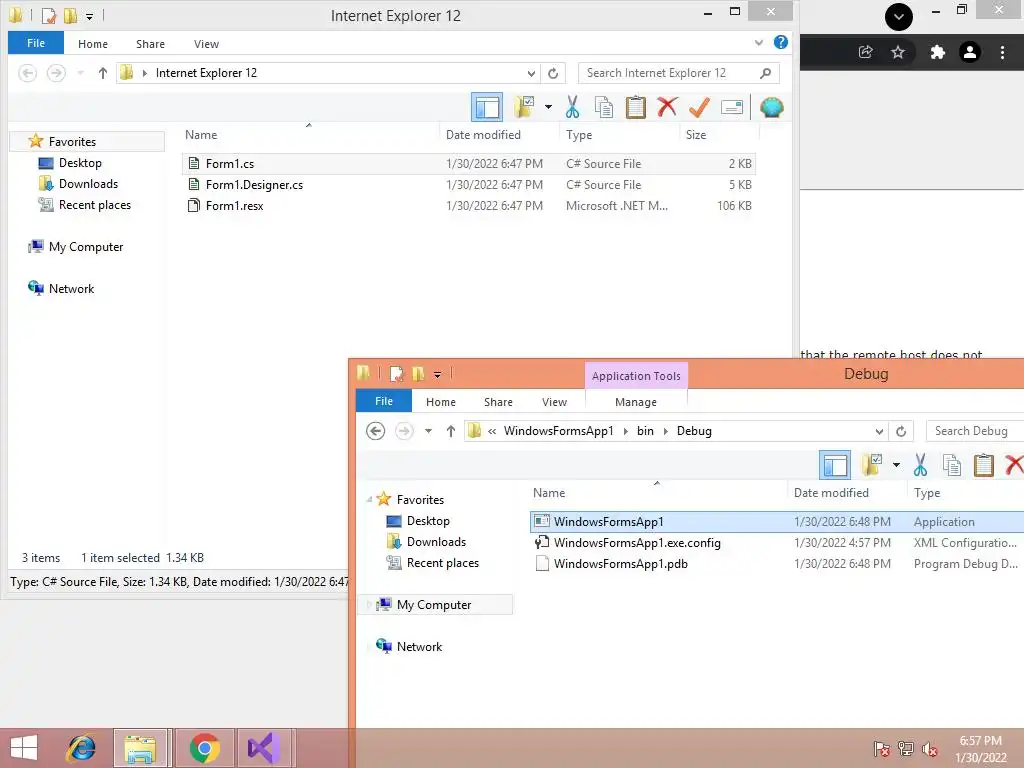Click the search magnifier icon in Internet Explorer 12 window
This screenshot has width=1024, height=768.
point(765,73)
